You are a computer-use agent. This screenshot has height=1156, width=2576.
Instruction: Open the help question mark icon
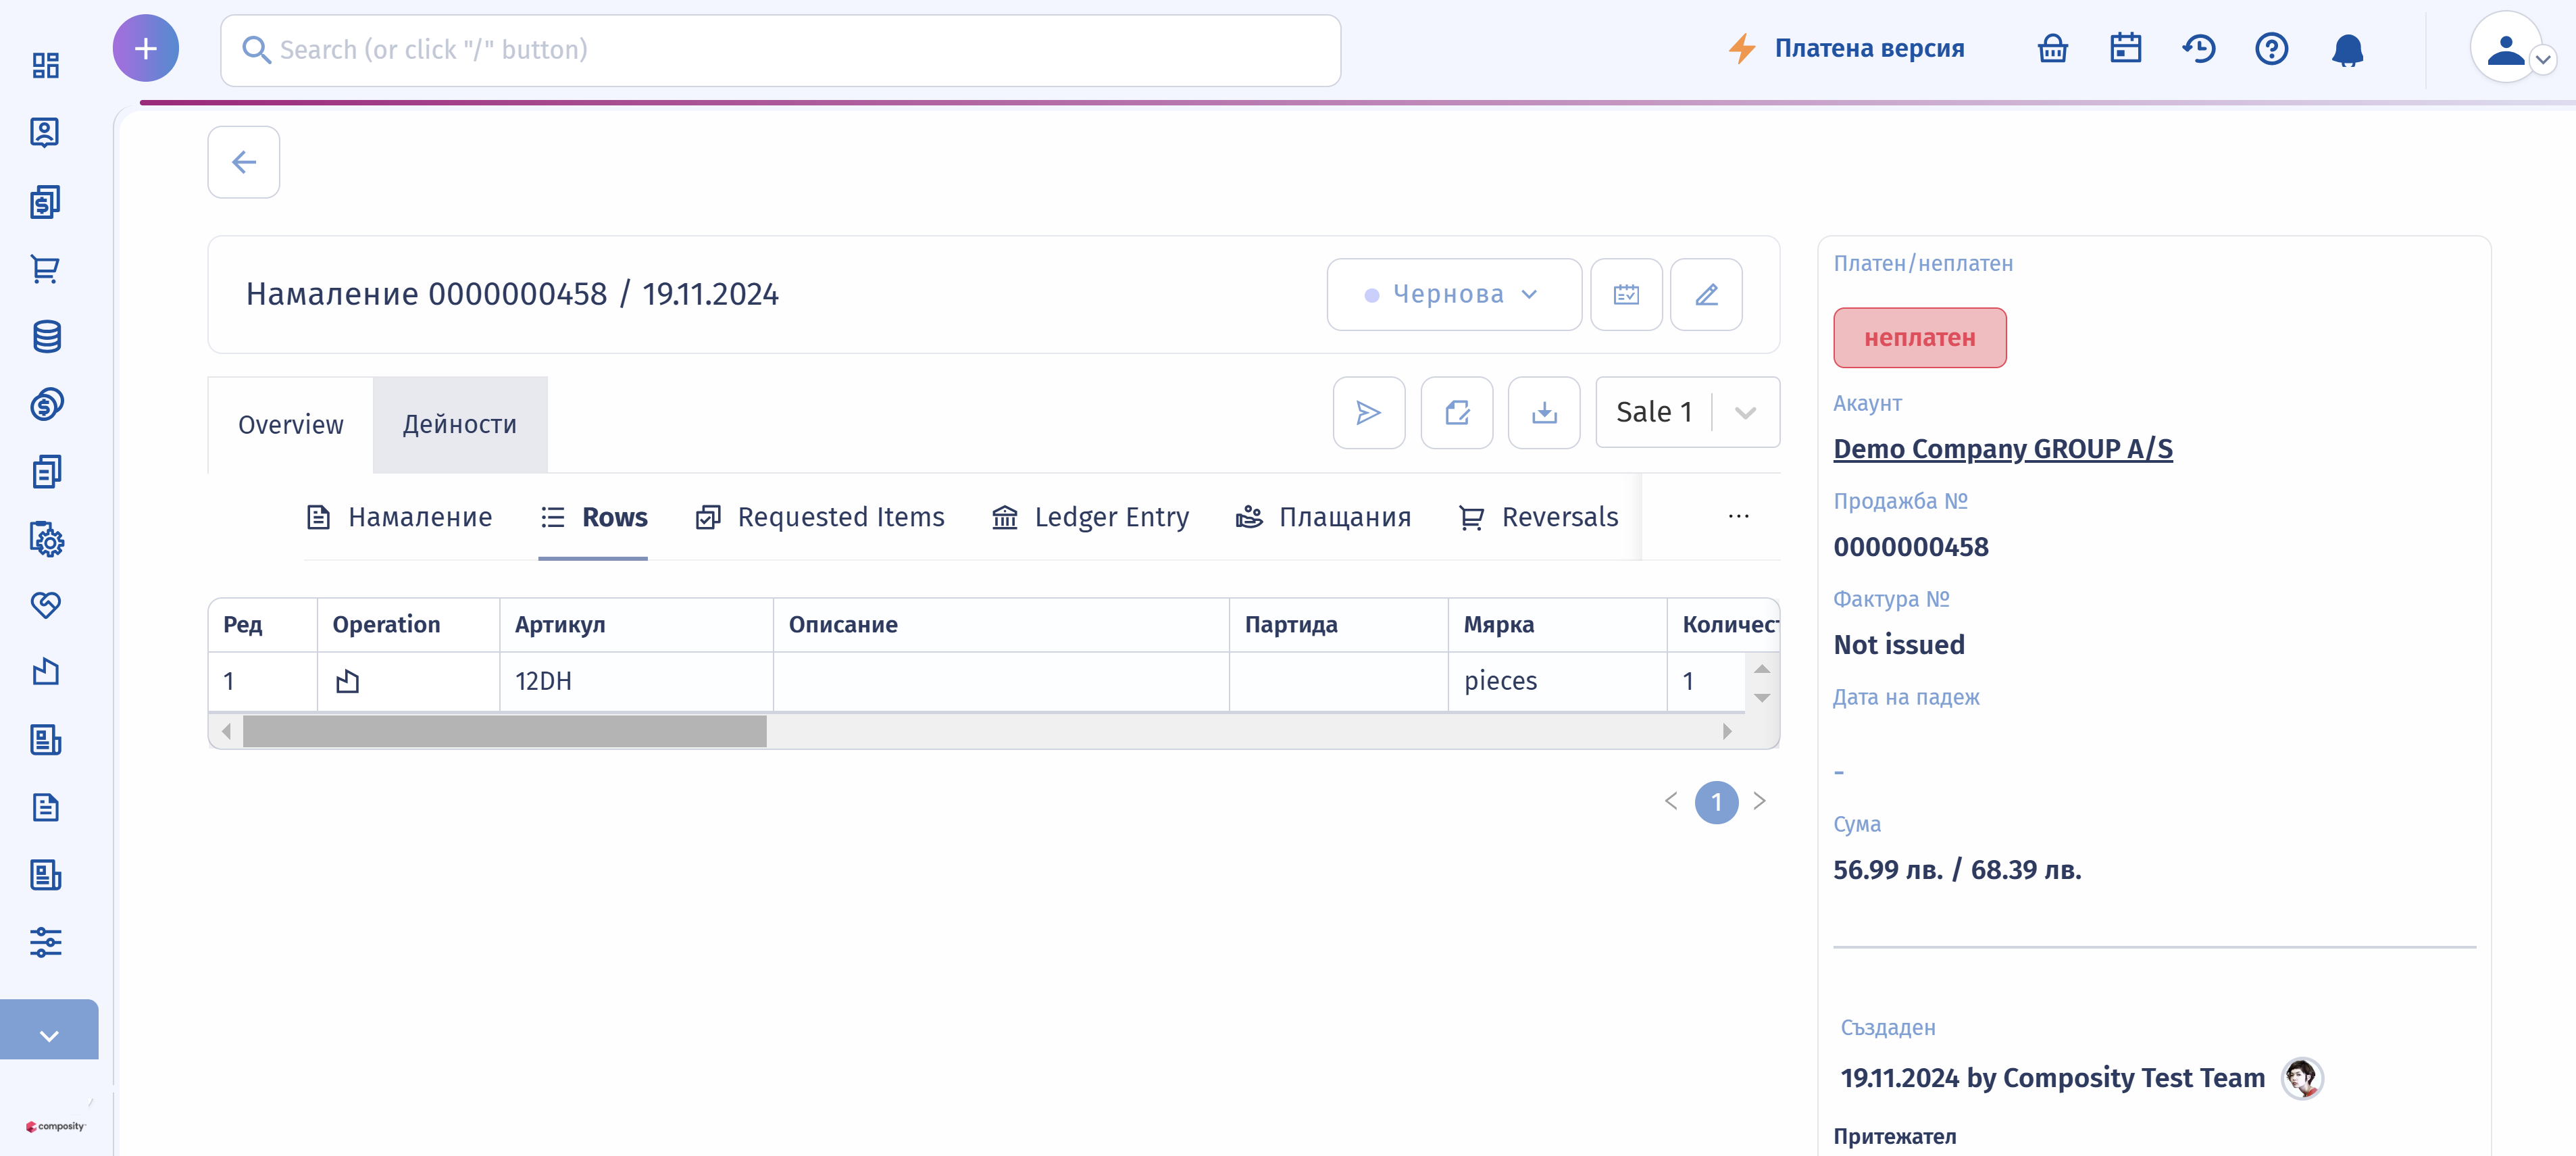[x=2271, y=48]
